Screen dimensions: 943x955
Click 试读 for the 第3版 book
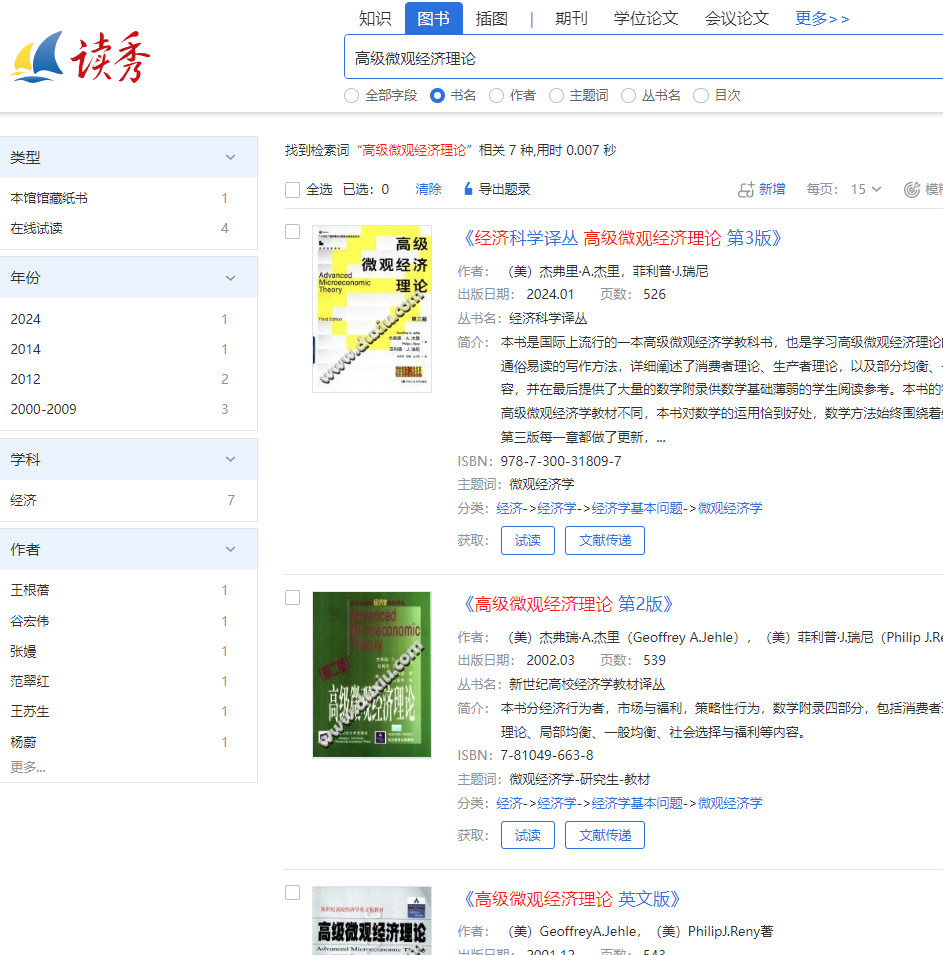coord(528,540)
